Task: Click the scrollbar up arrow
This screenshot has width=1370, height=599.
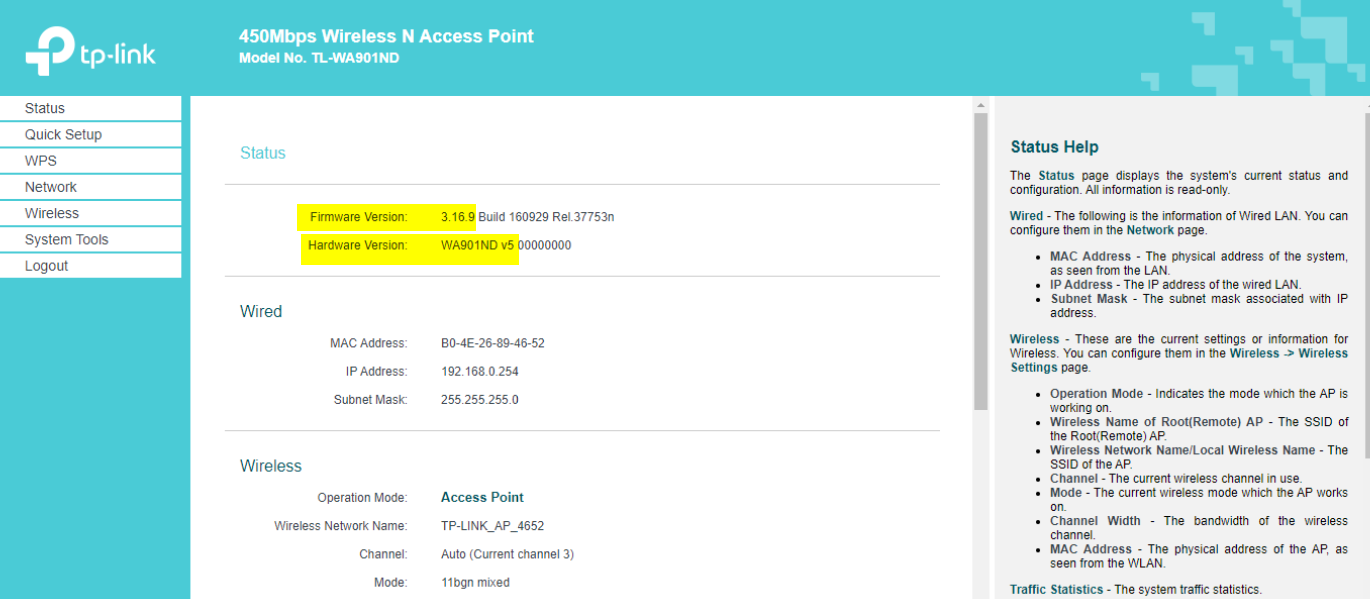Action: (980, 104)
